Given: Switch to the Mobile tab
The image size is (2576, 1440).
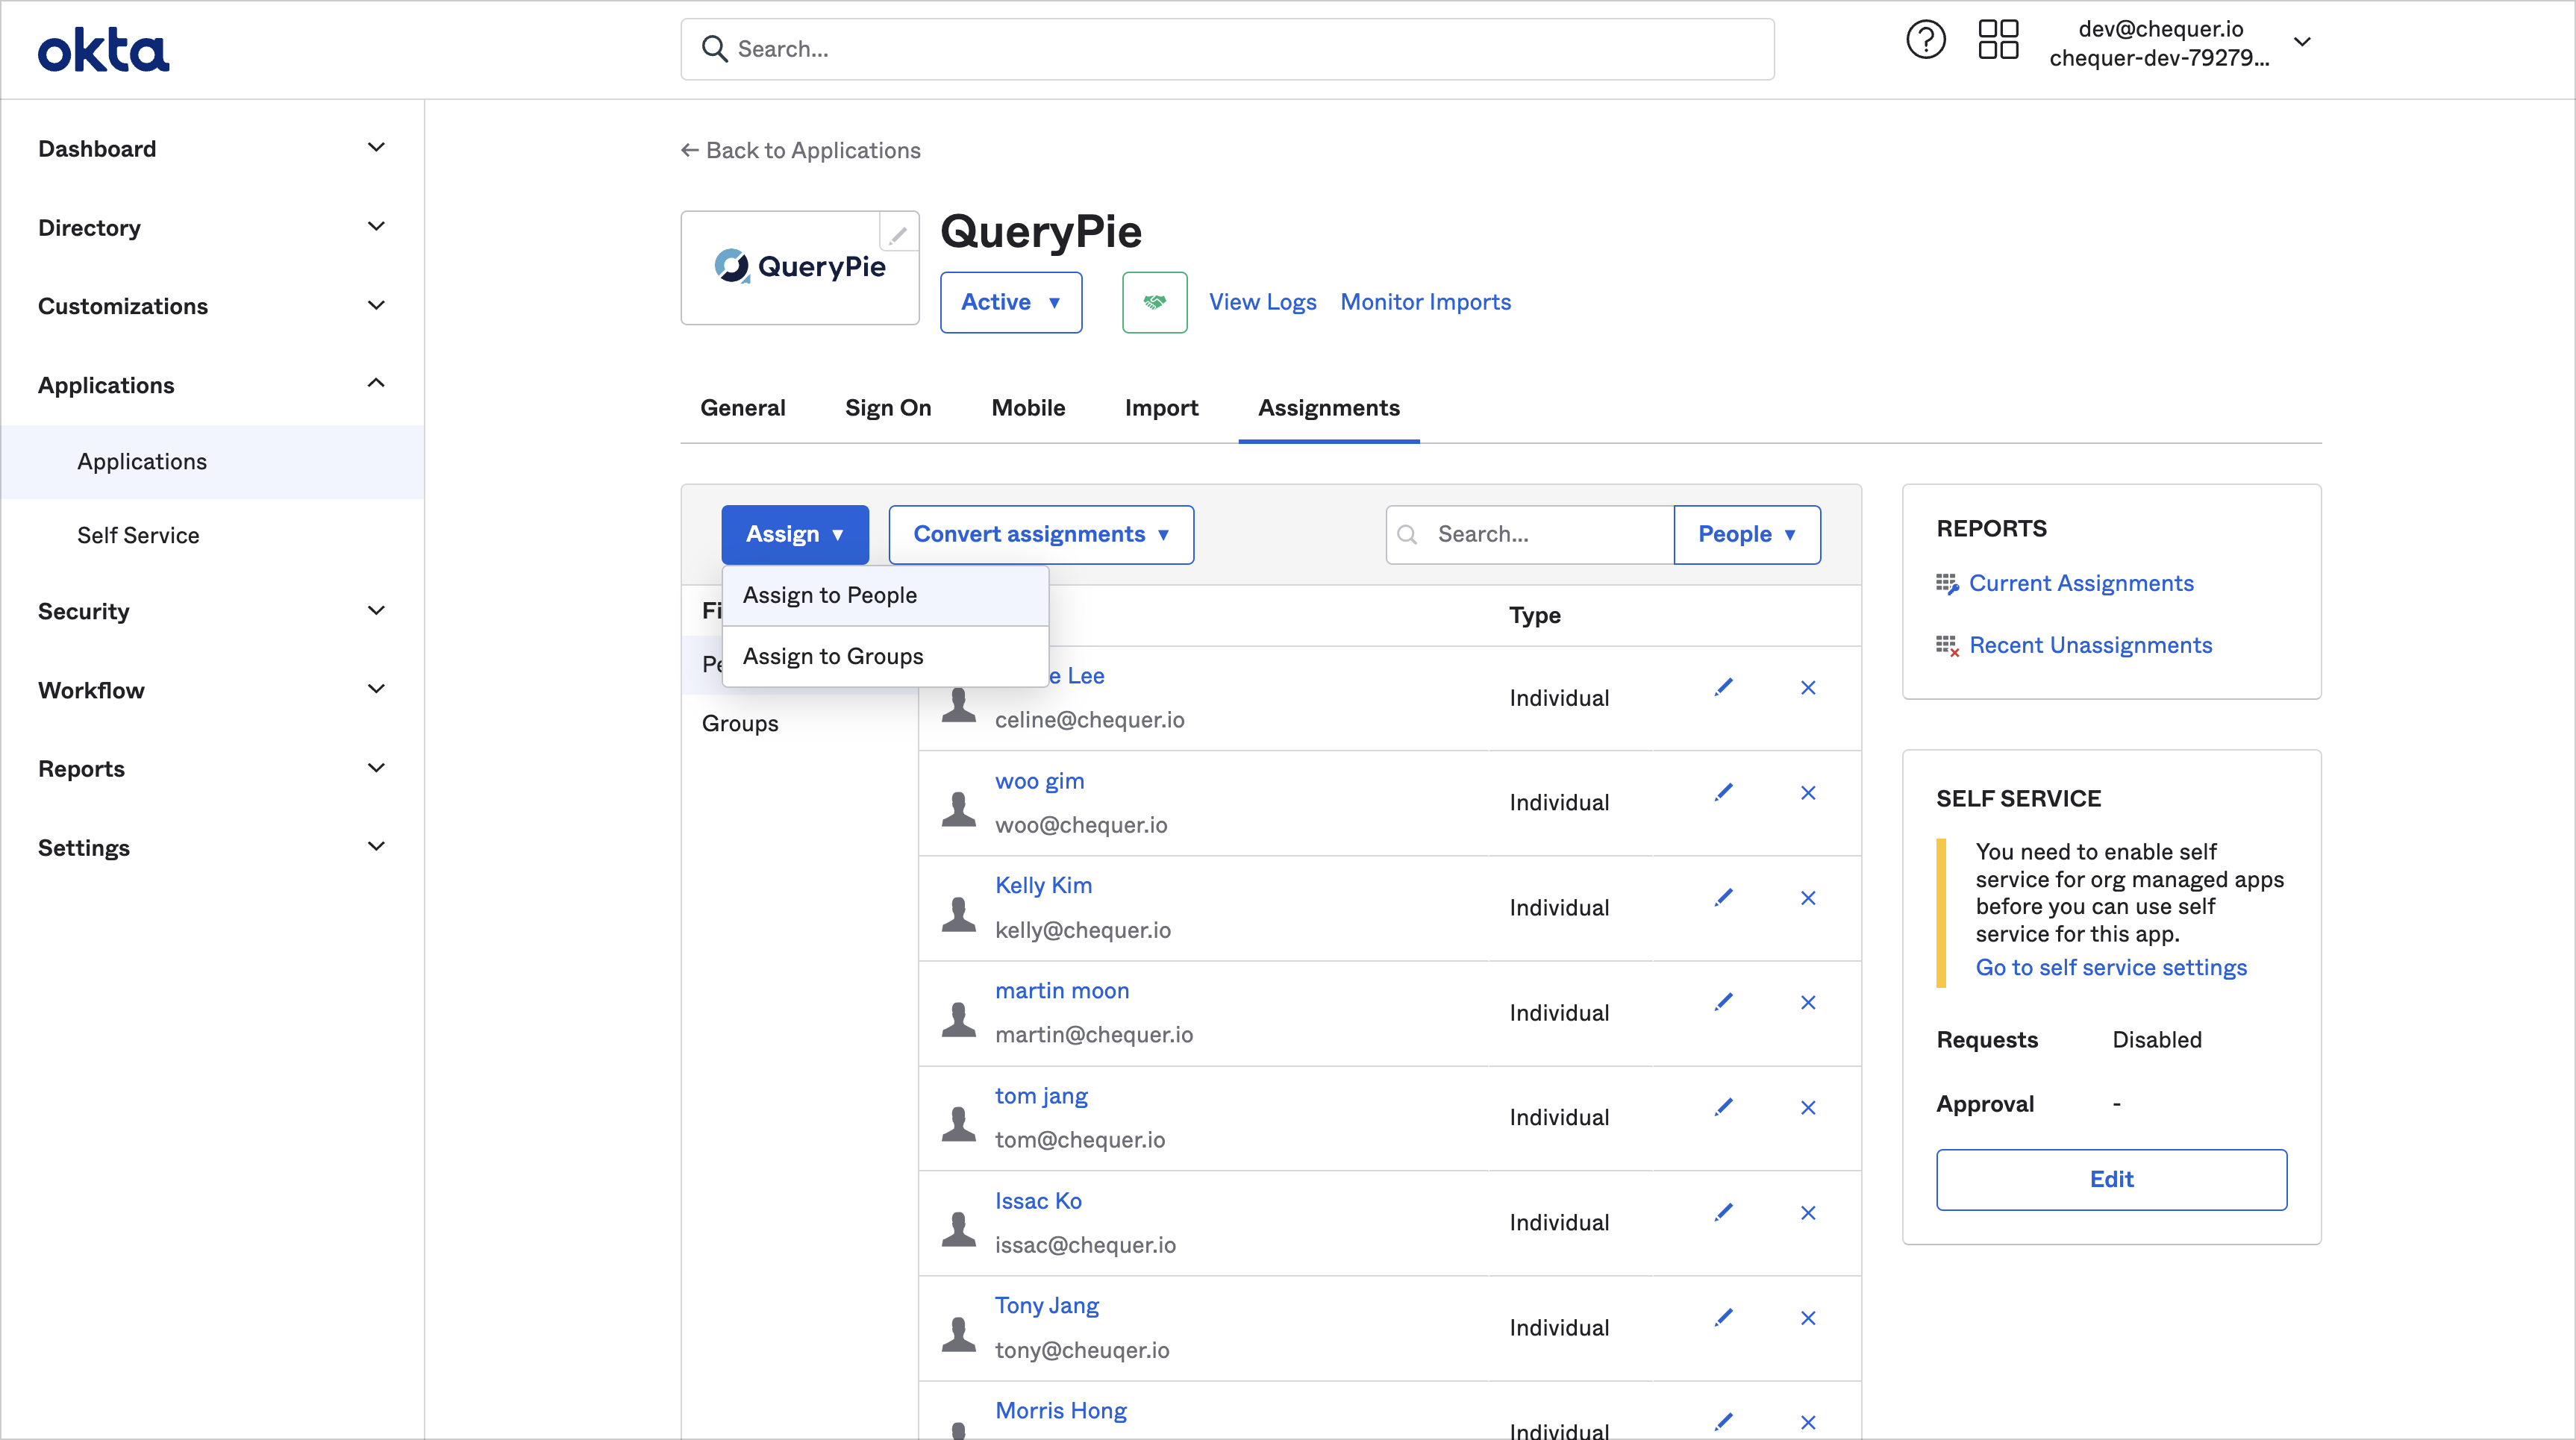Looking at the screenshot, I should tap(1028, 408).
